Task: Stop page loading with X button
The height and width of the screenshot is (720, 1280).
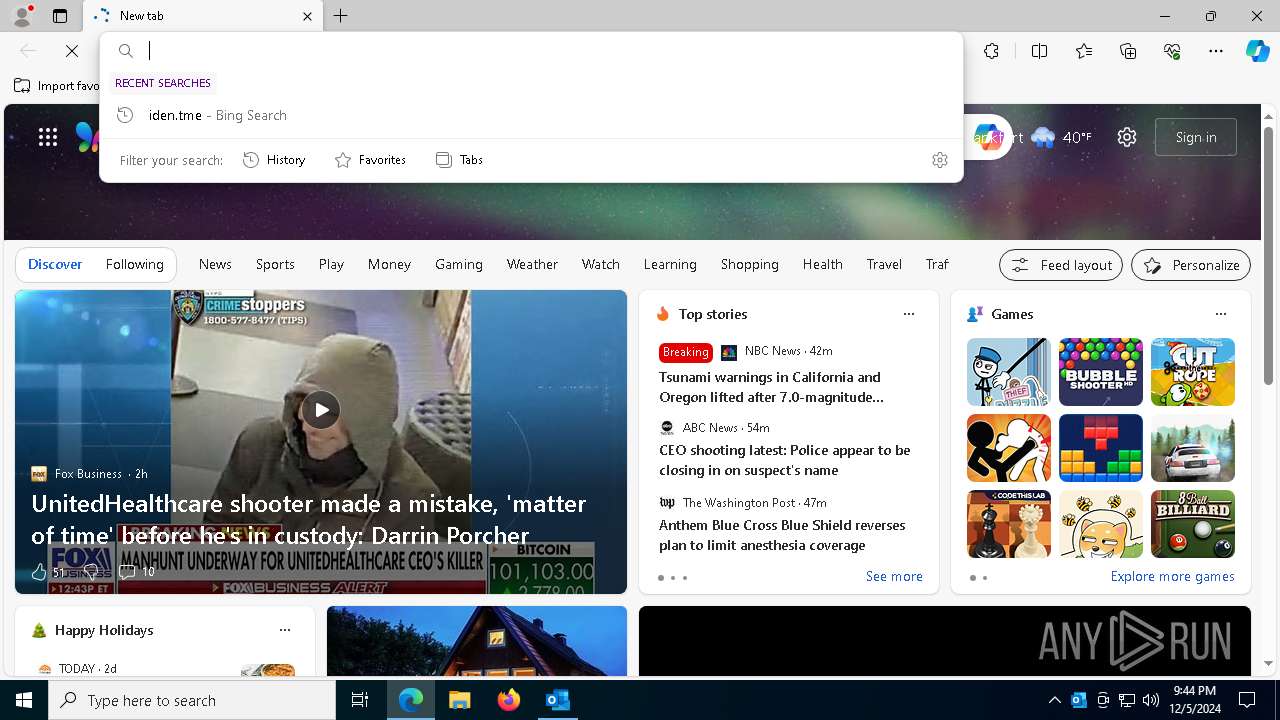Action: (72, 51)
